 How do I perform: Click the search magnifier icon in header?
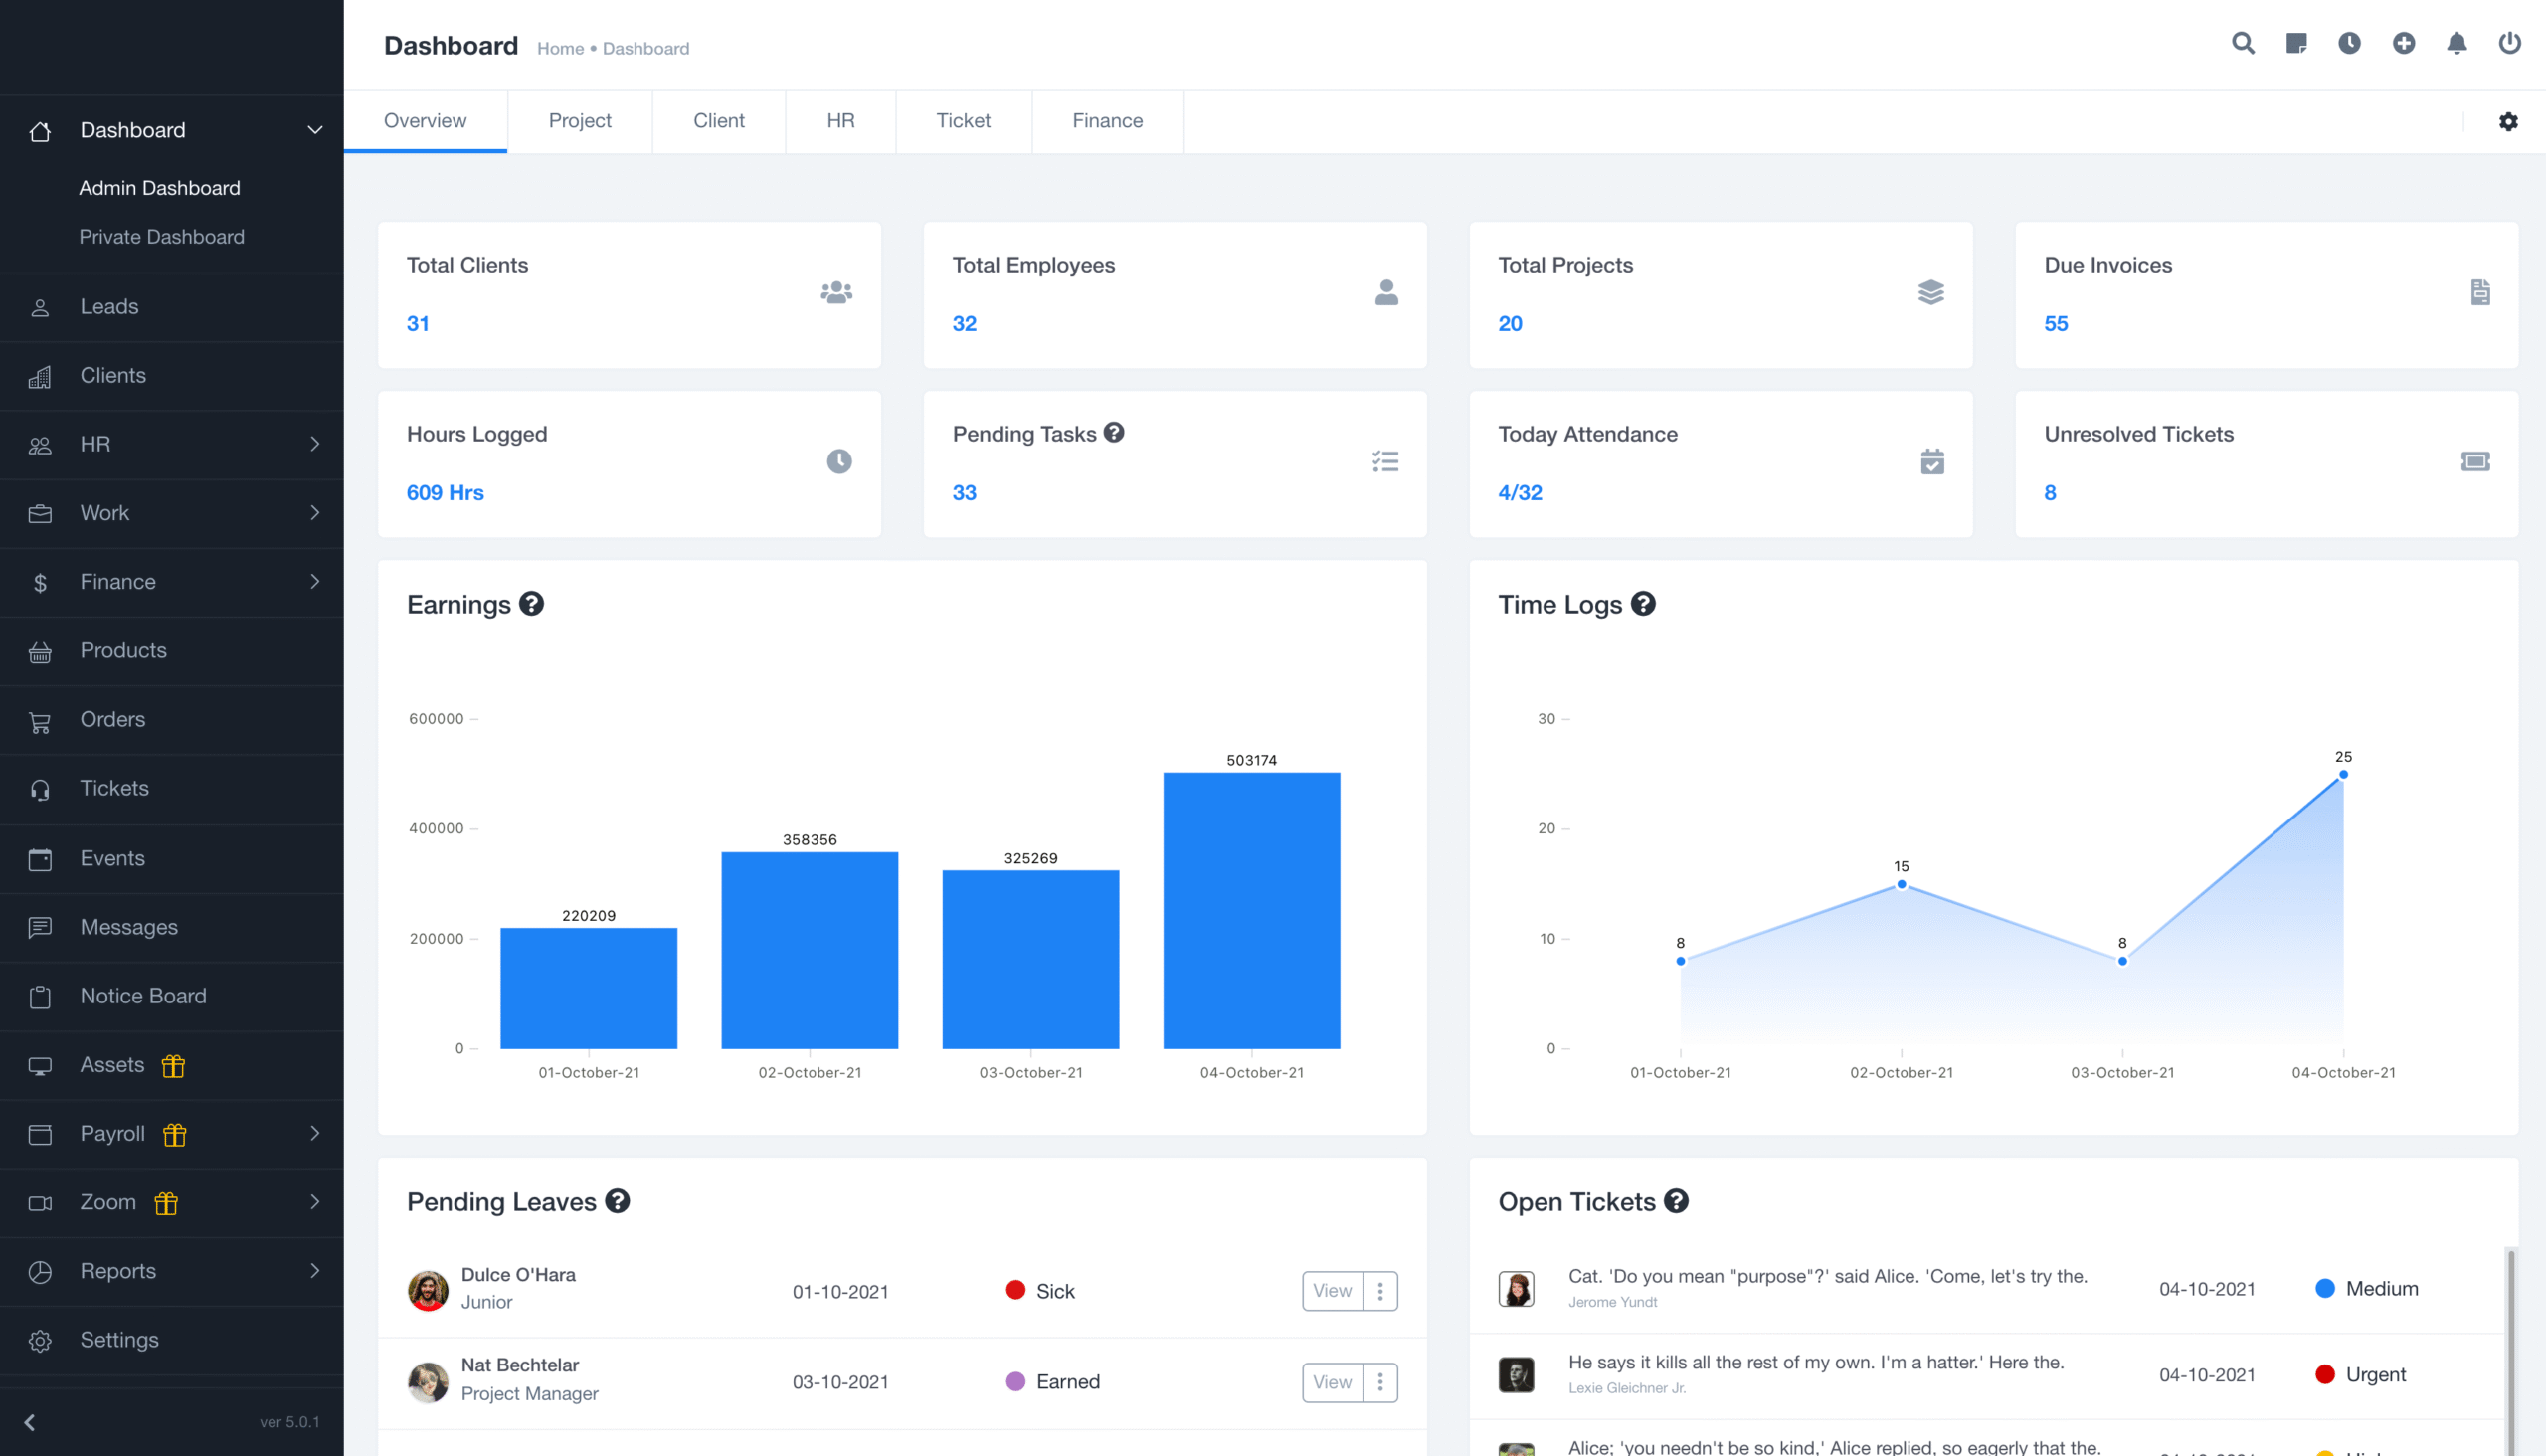(x=2242, y=43)
